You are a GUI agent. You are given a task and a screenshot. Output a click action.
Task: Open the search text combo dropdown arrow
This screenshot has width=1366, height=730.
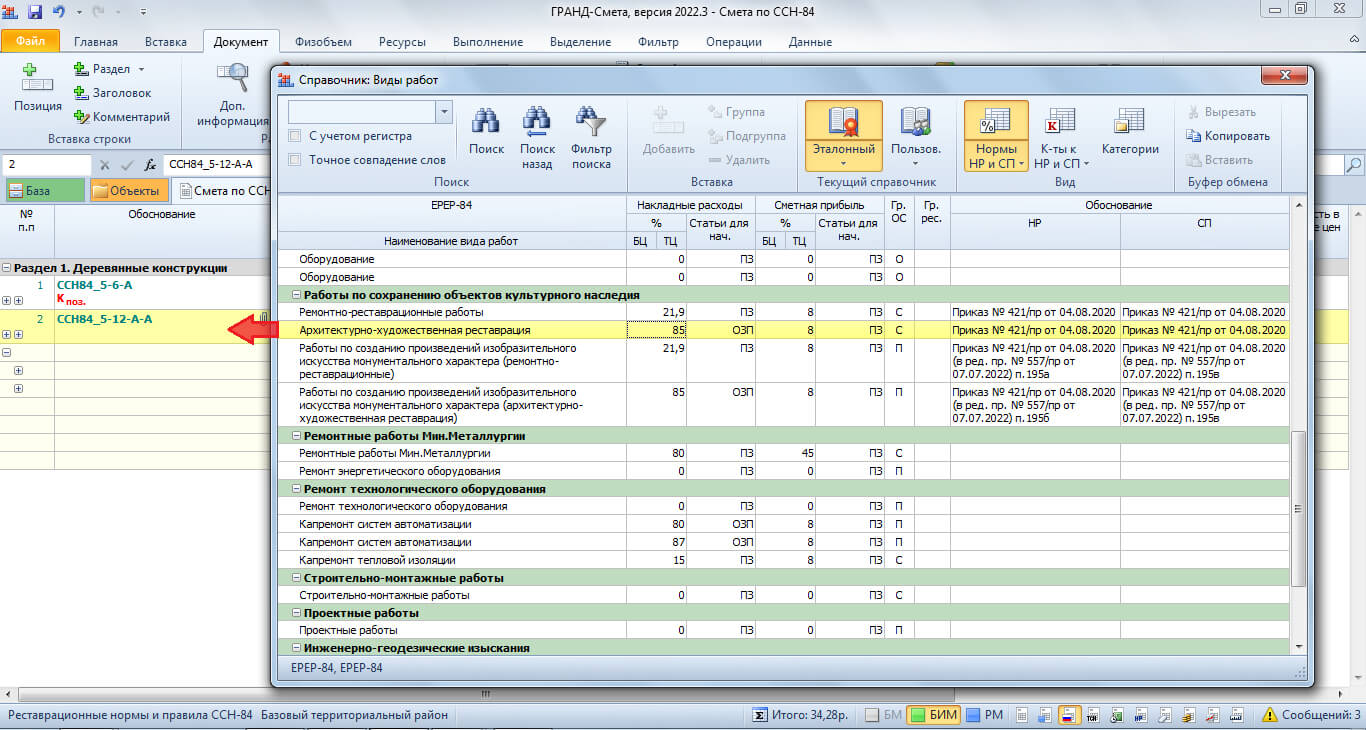(444, 112)
